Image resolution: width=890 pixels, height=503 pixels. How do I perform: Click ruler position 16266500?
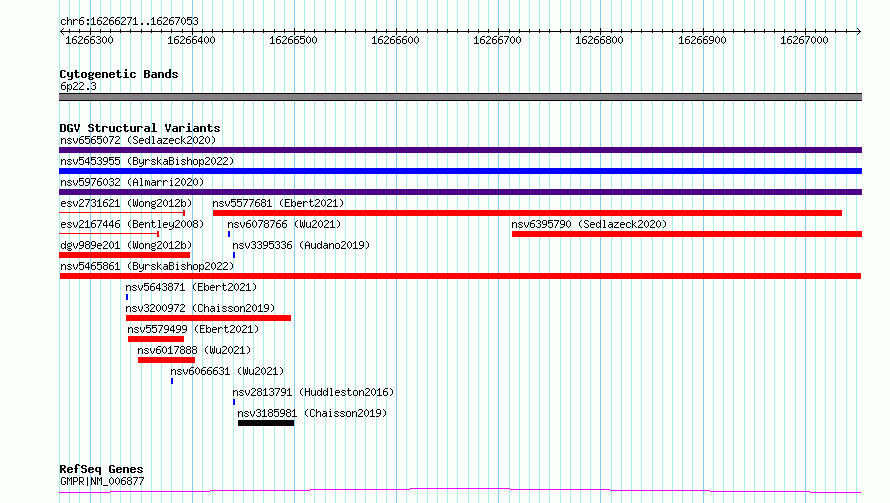[x=293, y=40]
